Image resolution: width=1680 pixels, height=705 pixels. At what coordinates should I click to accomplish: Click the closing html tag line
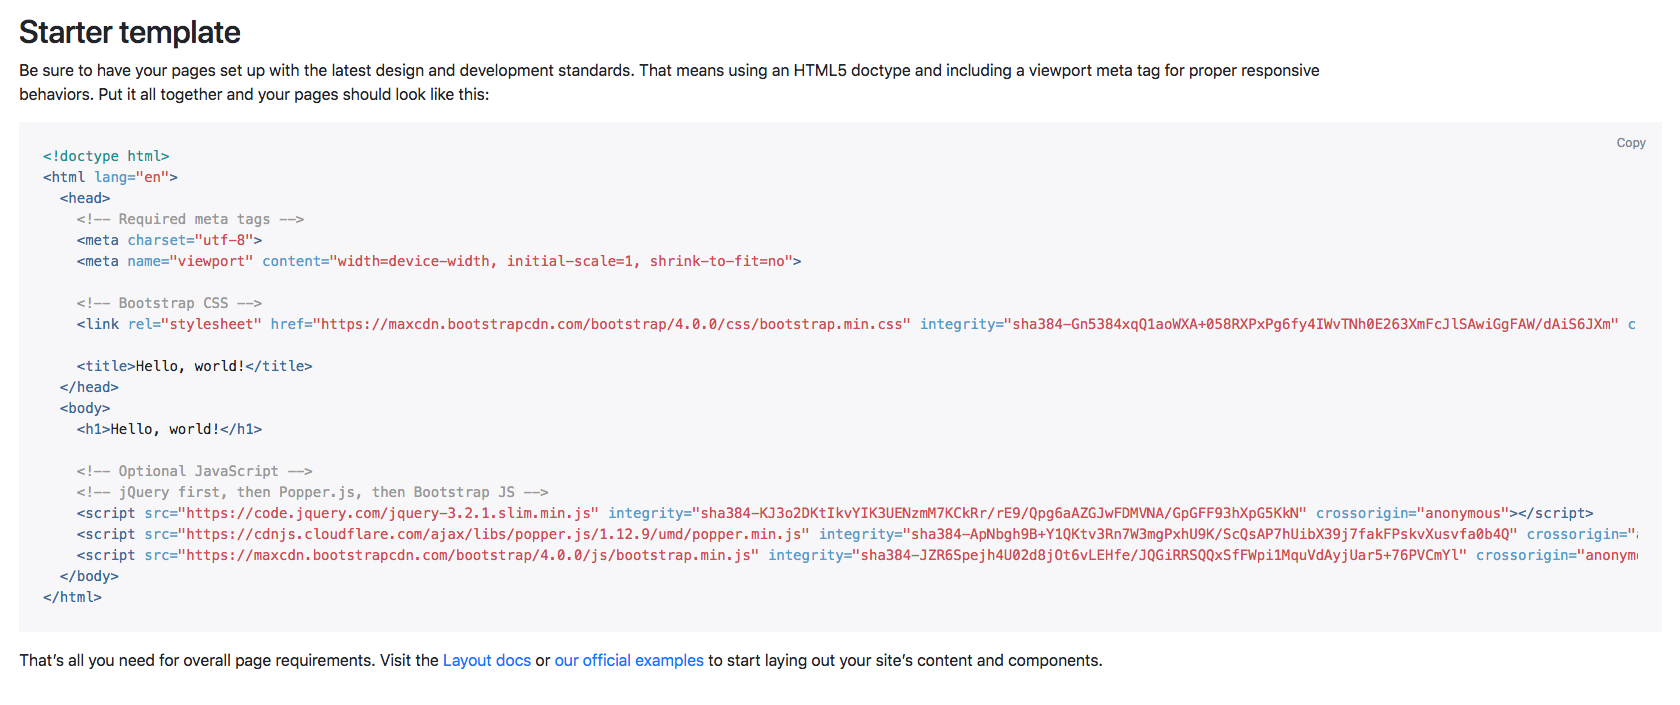click(72, 597)
